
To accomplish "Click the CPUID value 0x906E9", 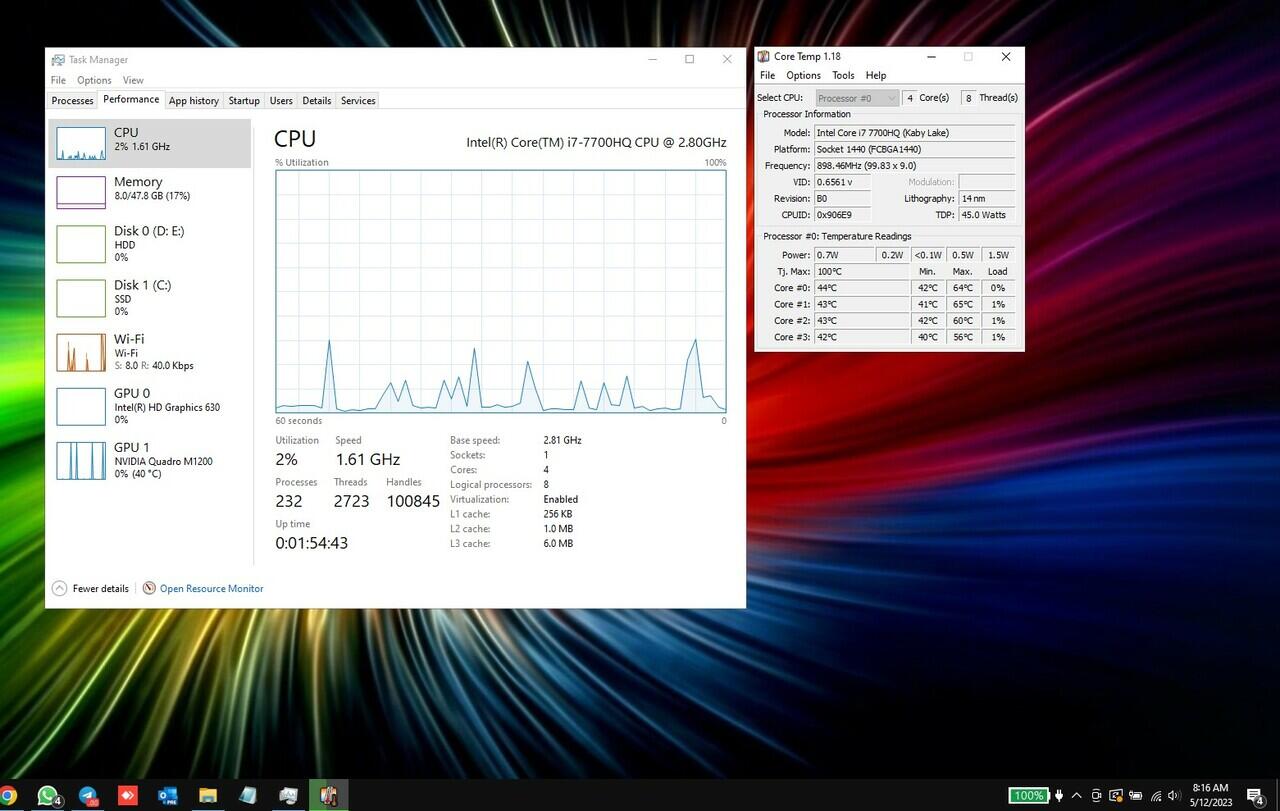I will 842,215.
